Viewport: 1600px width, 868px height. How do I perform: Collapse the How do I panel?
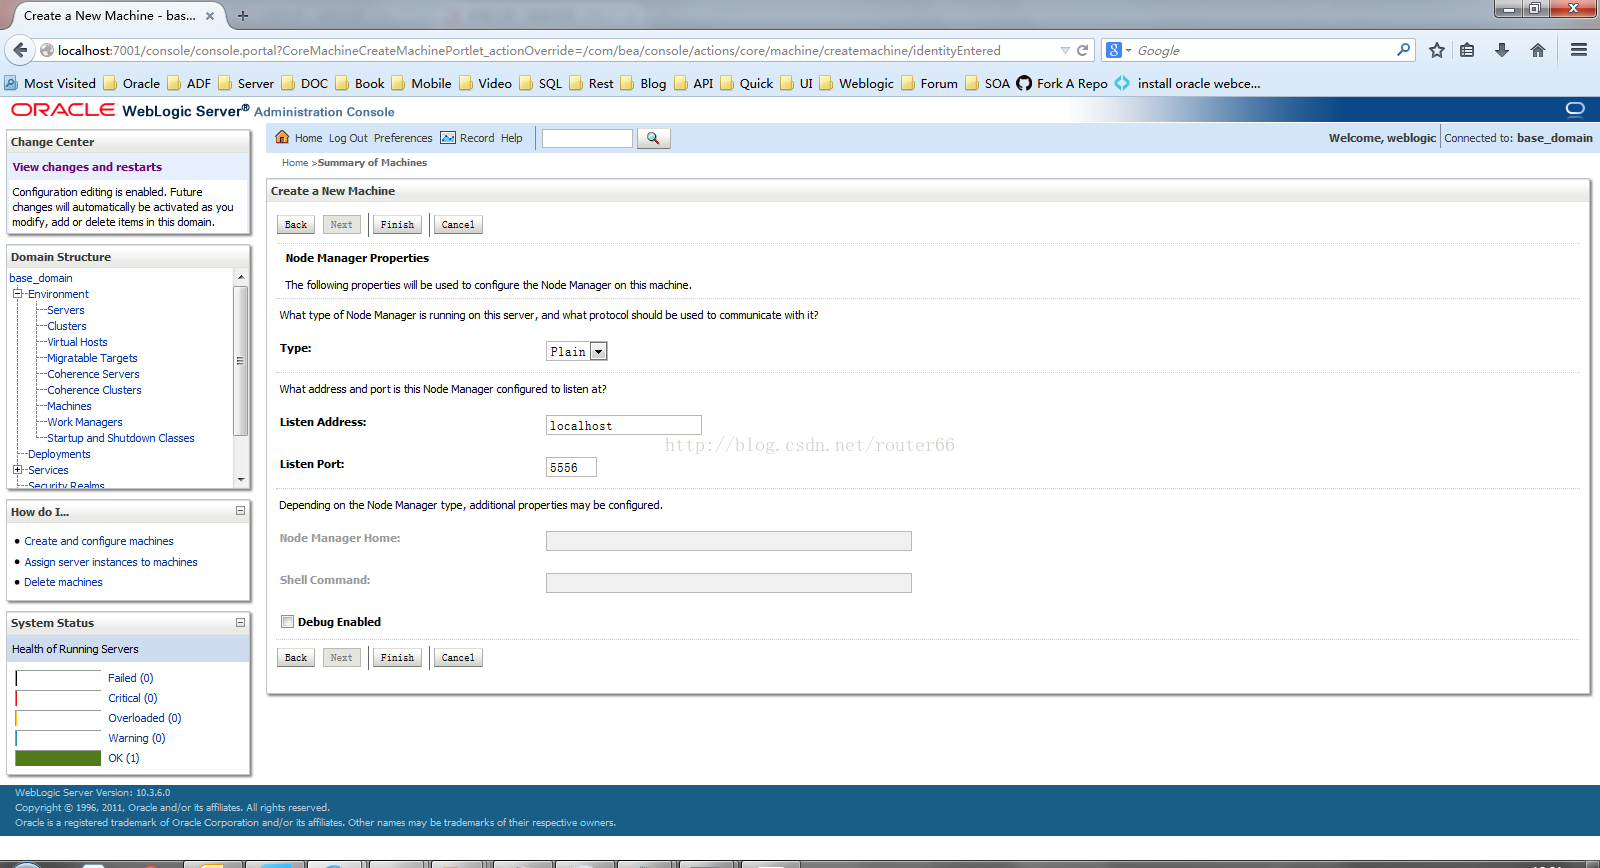point(240,511)
